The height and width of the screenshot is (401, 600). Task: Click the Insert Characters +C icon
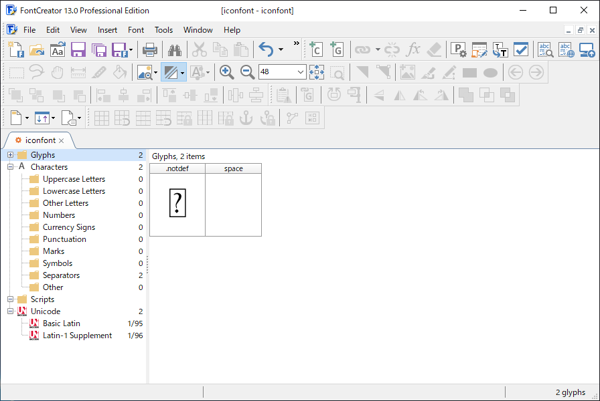[316, 50]
